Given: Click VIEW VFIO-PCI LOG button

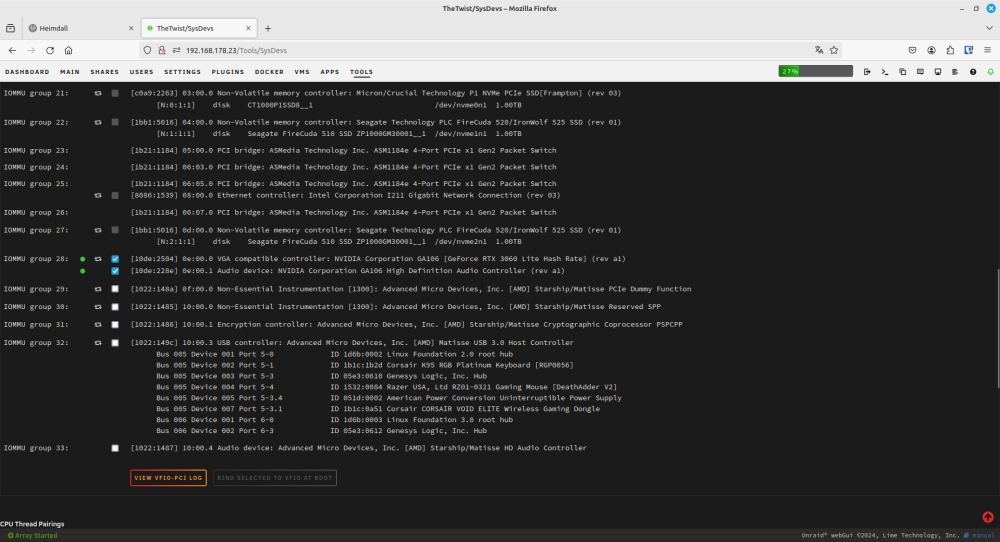Looking at the screenshot, I should click(x=168, y=478).
